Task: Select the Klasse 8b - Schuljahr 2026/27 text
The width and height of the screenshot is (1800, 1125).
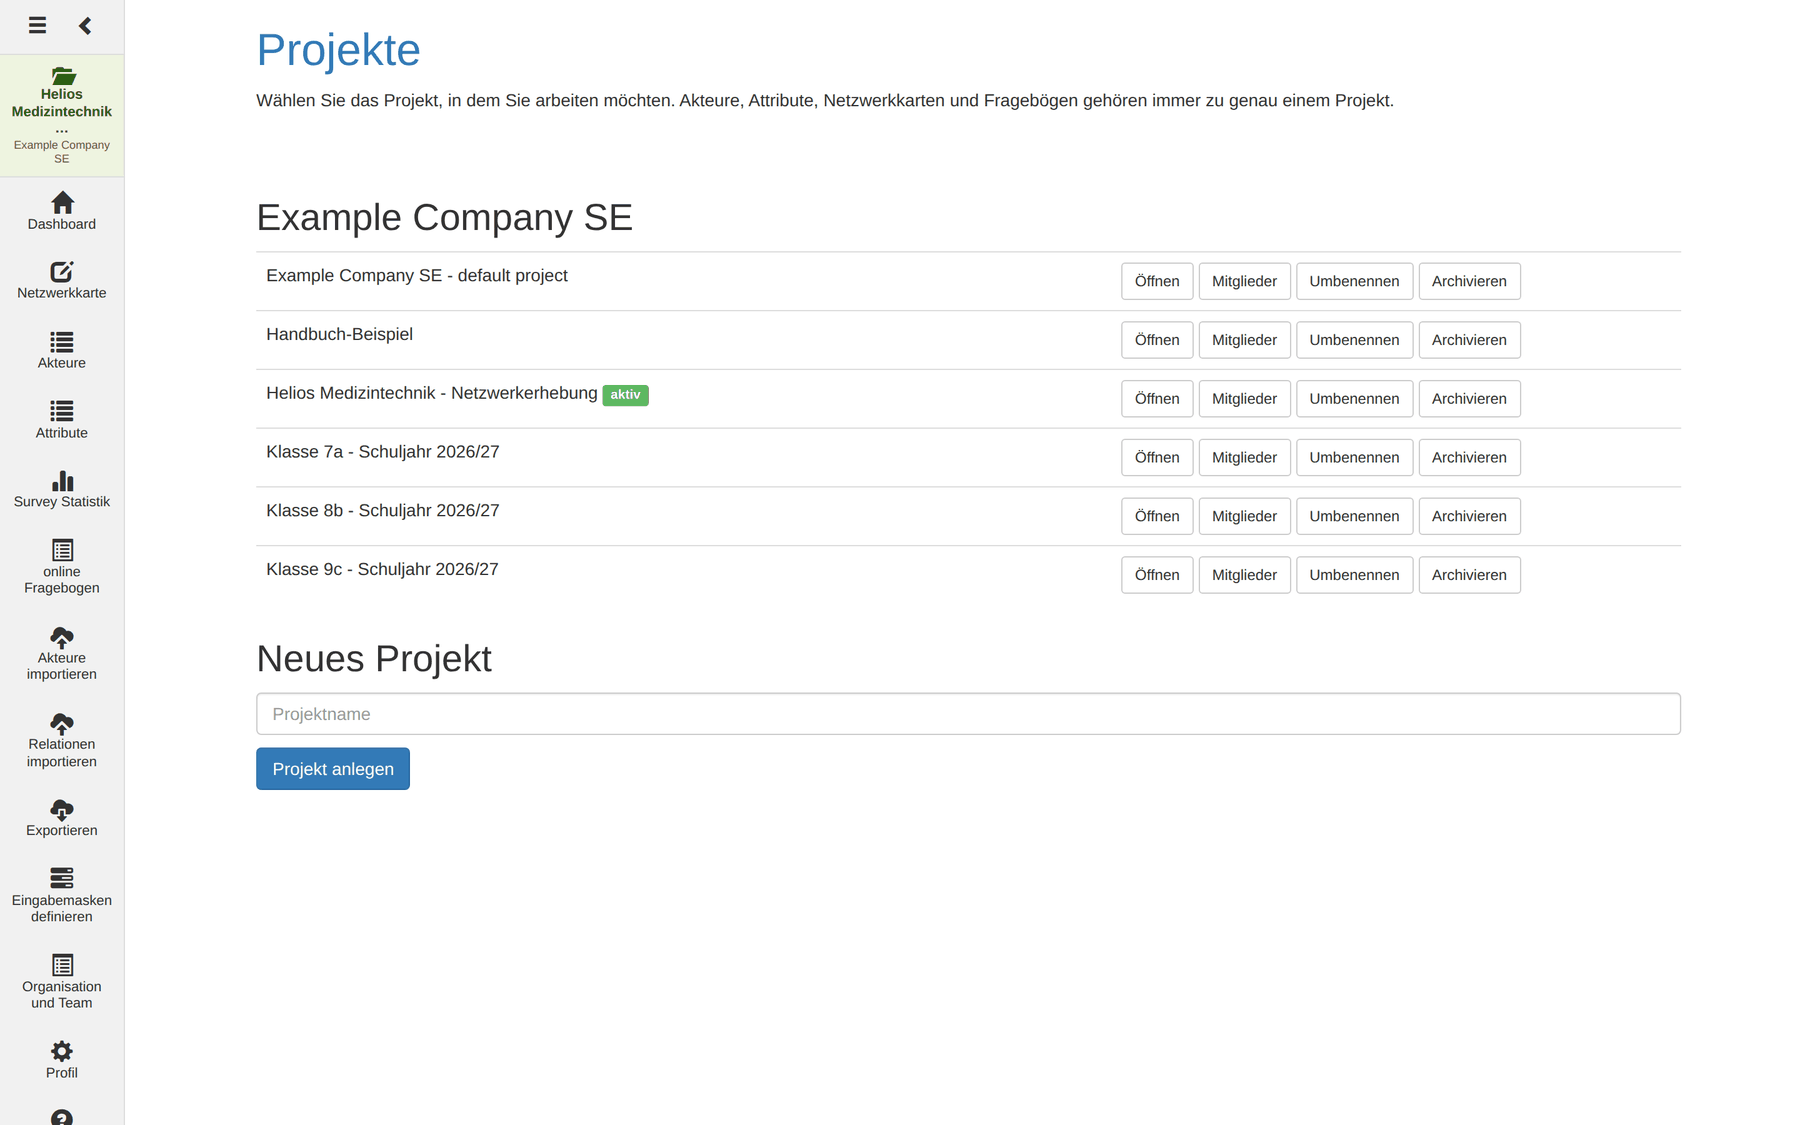Action: coord(383,511)
